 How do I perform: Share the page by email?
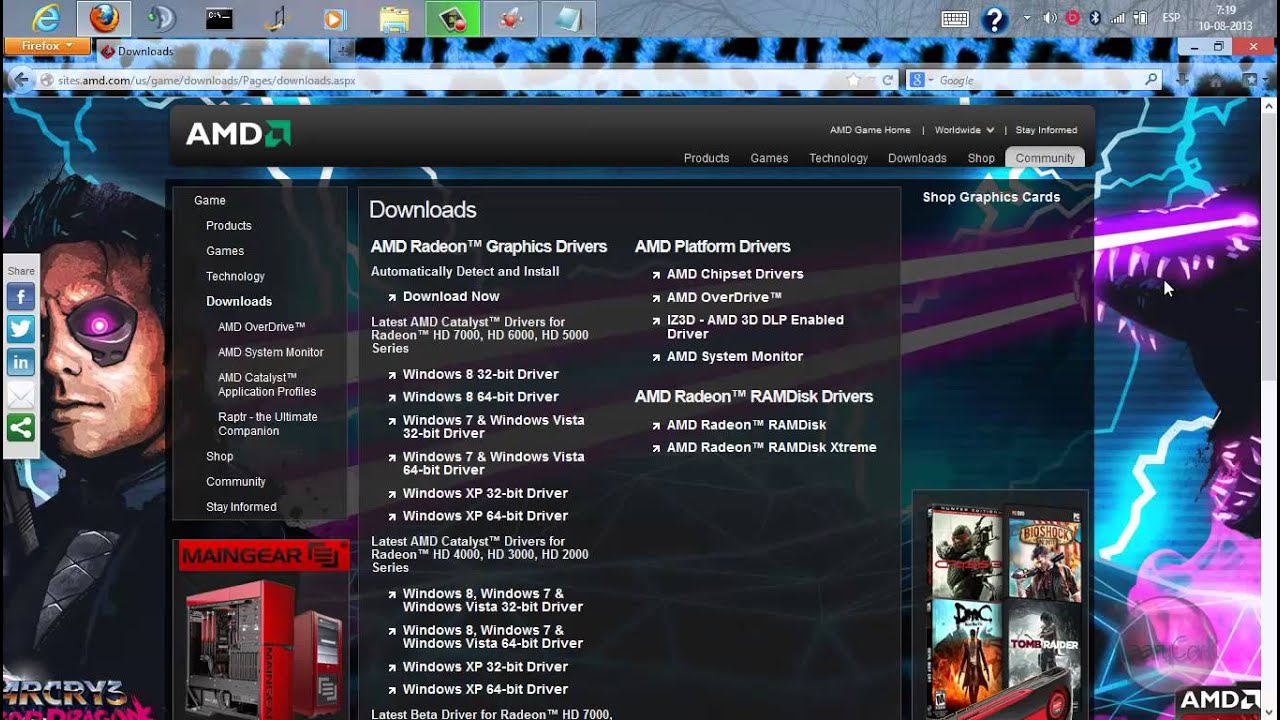[21, 395]
